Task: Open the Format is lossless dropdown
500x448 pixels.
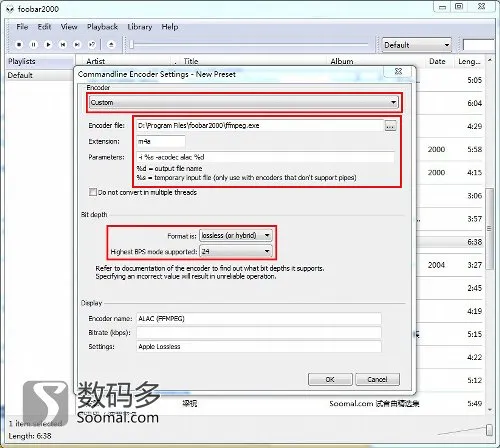Action: pyautogui.click(x=236, y=235)
